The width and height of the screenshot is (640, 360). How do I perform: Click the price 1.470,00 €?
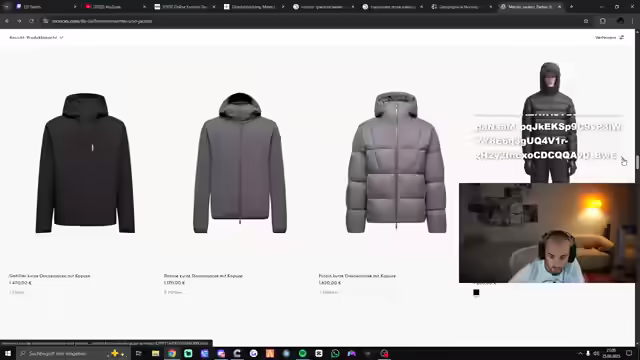20,283
